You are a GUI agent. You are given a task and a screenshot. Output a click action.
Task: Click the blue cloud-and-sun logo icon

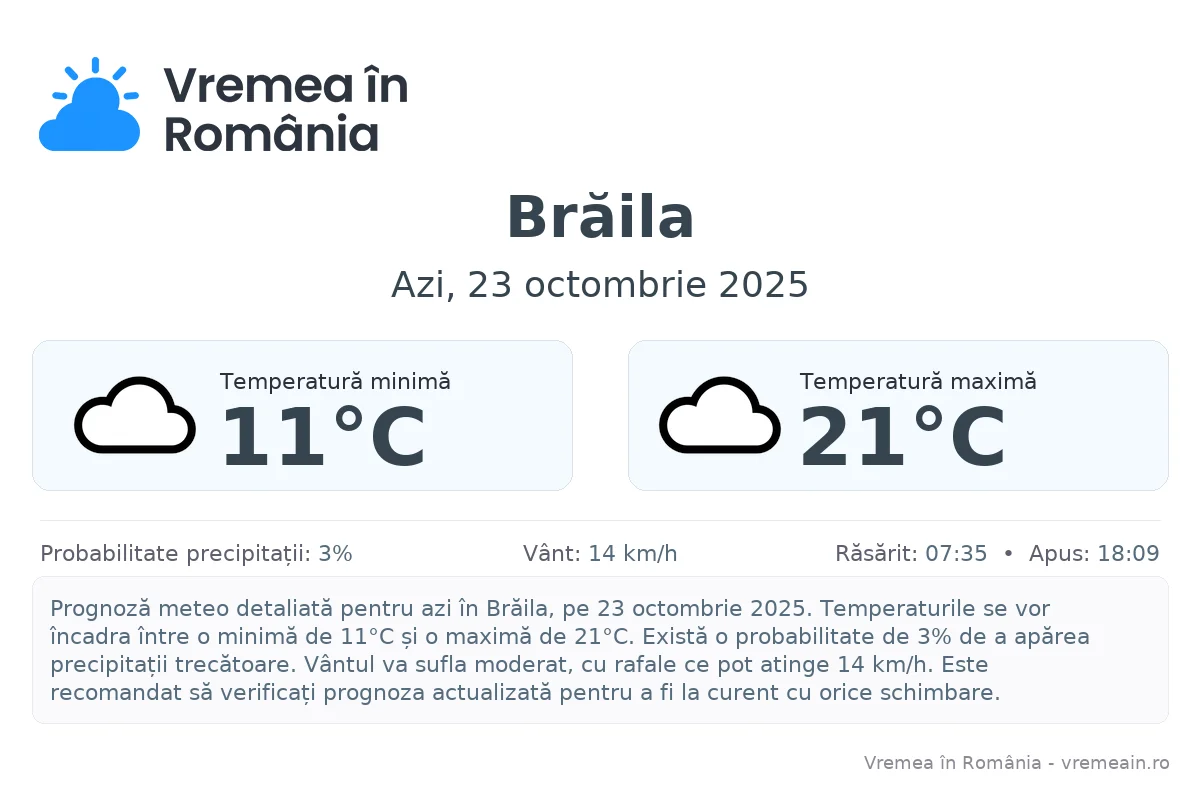click(x=89, y=106)
